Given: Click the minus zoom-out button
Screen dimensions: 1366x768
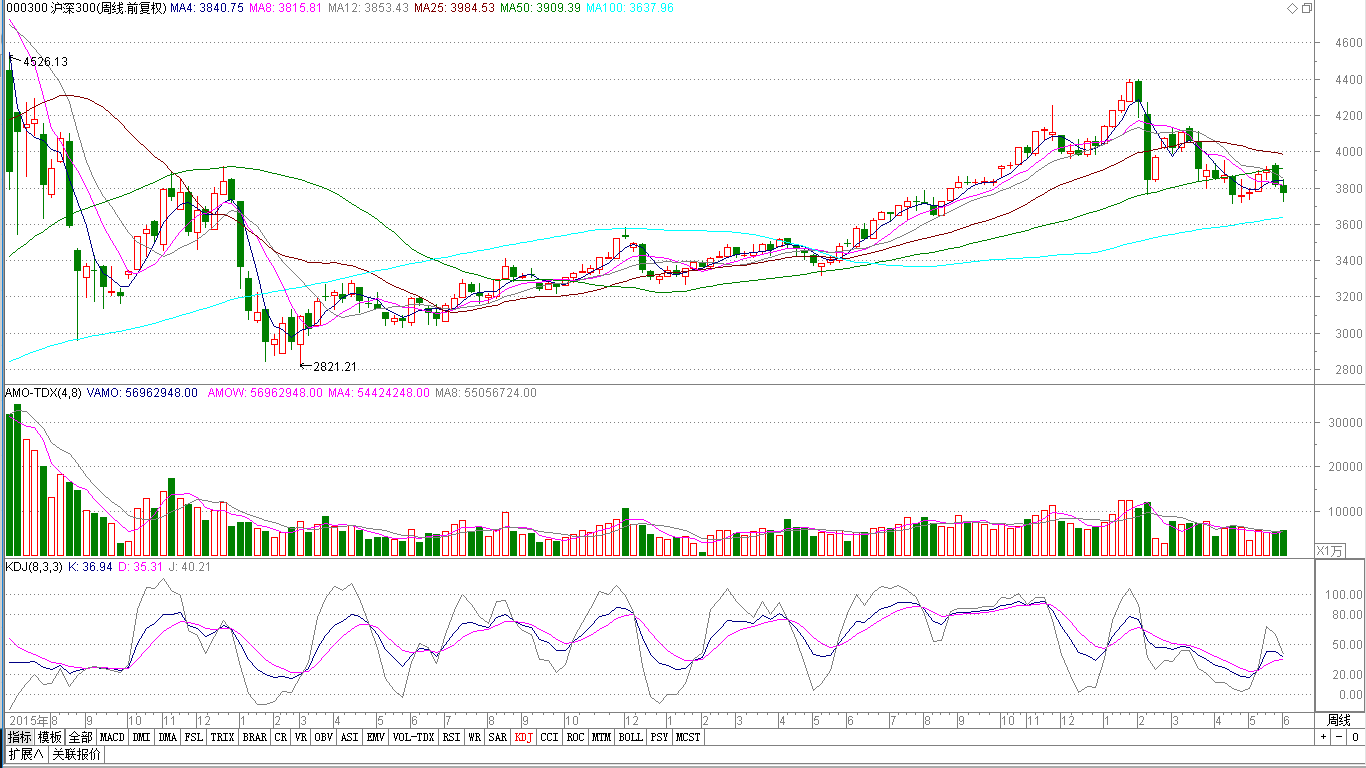Looking at the screenshot, I should point(1339,737).
